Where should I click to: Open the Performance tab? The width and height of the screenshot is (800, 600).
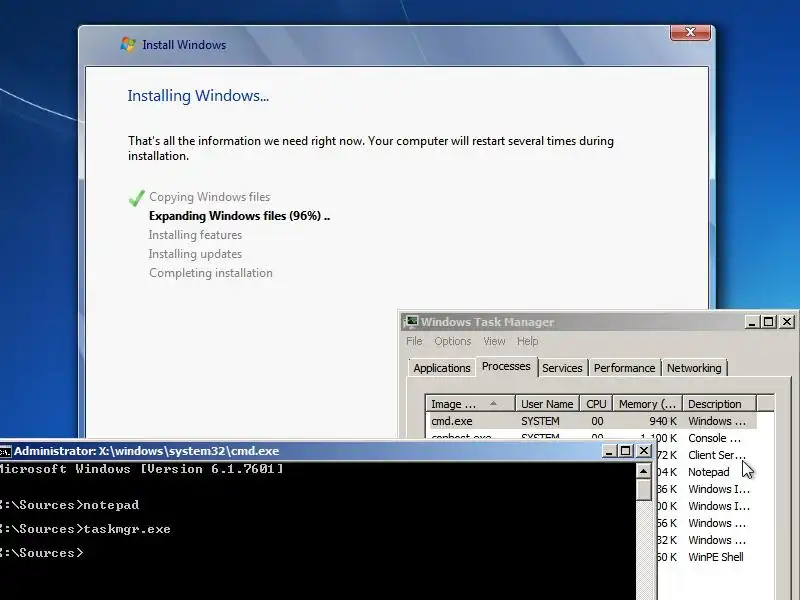click(624, 368)
